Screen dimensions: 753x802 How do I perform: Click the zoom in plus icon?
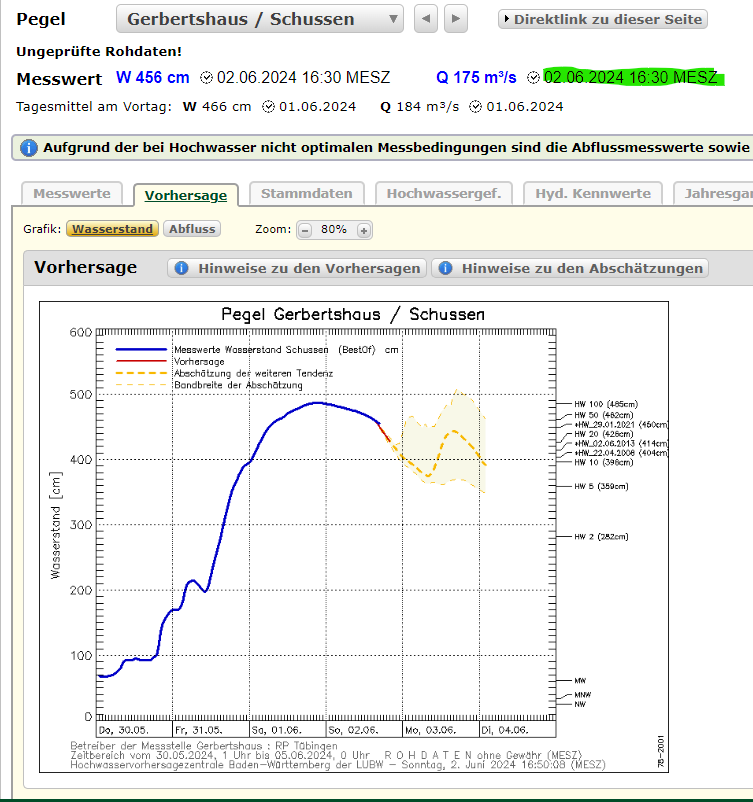click(x=364, y=230)
